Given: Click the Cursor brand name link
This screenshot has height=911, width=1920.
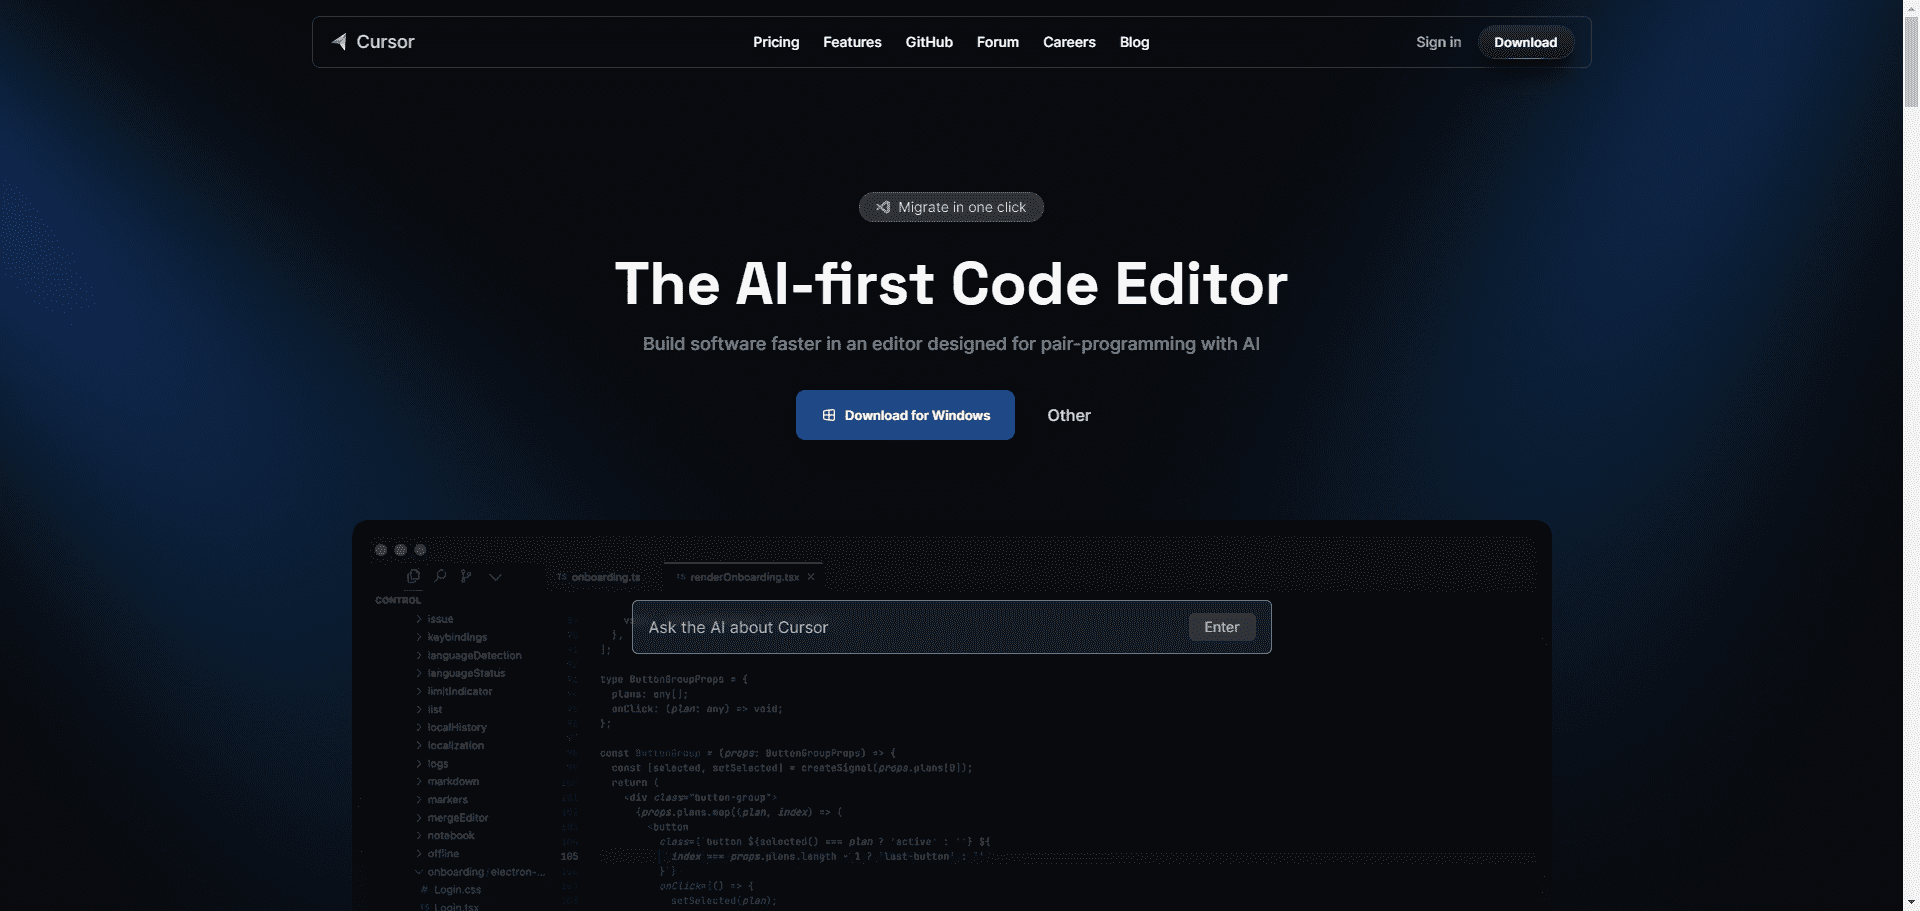Looking at the screenshot, I should pyautogui.click(x=385, y=42).
